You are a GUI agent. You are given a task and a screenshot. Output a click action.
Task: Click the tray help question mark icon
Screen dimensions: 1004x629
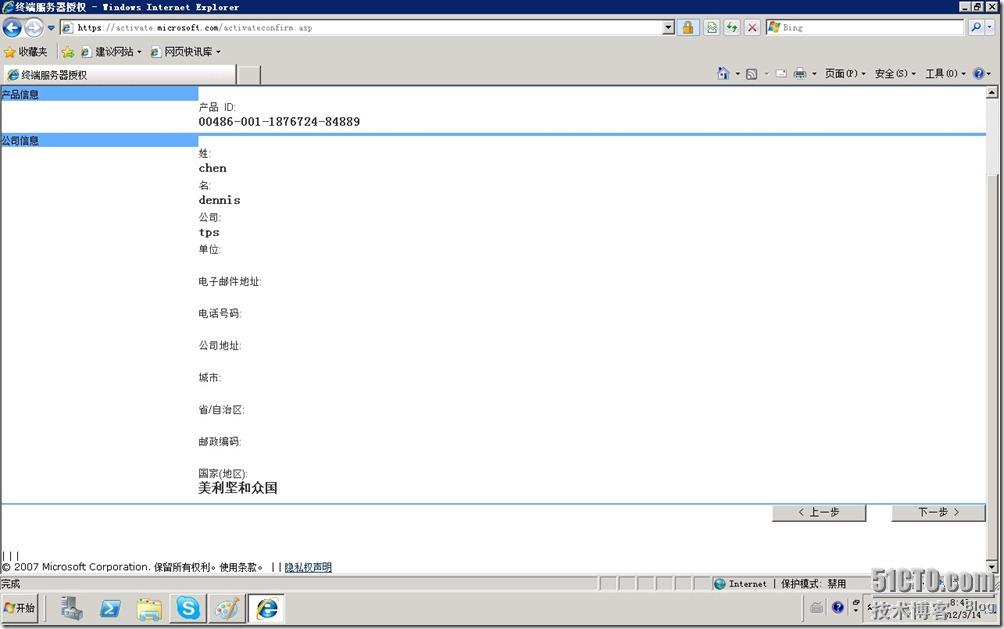pyautogui.click(x=838, y=607)
